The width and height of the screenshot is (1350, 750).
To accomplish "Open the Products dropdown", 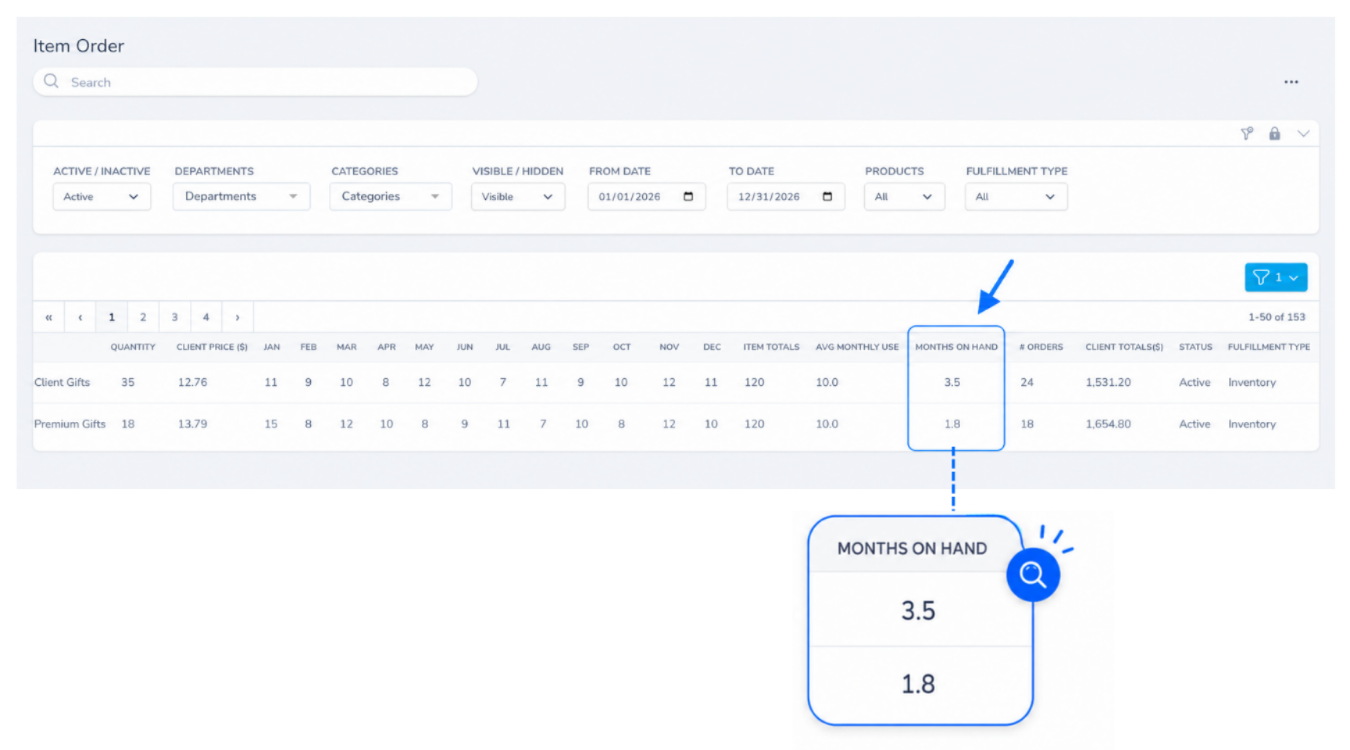I will tap(904, 197).
